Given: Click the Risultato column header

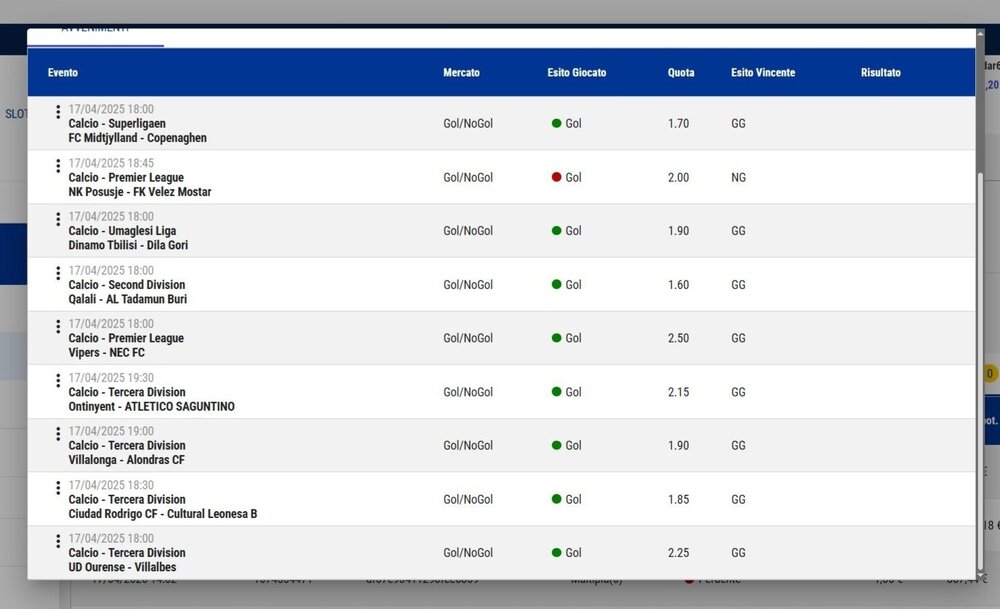Looking at the screenshot, I should click(x=880, y=72).
